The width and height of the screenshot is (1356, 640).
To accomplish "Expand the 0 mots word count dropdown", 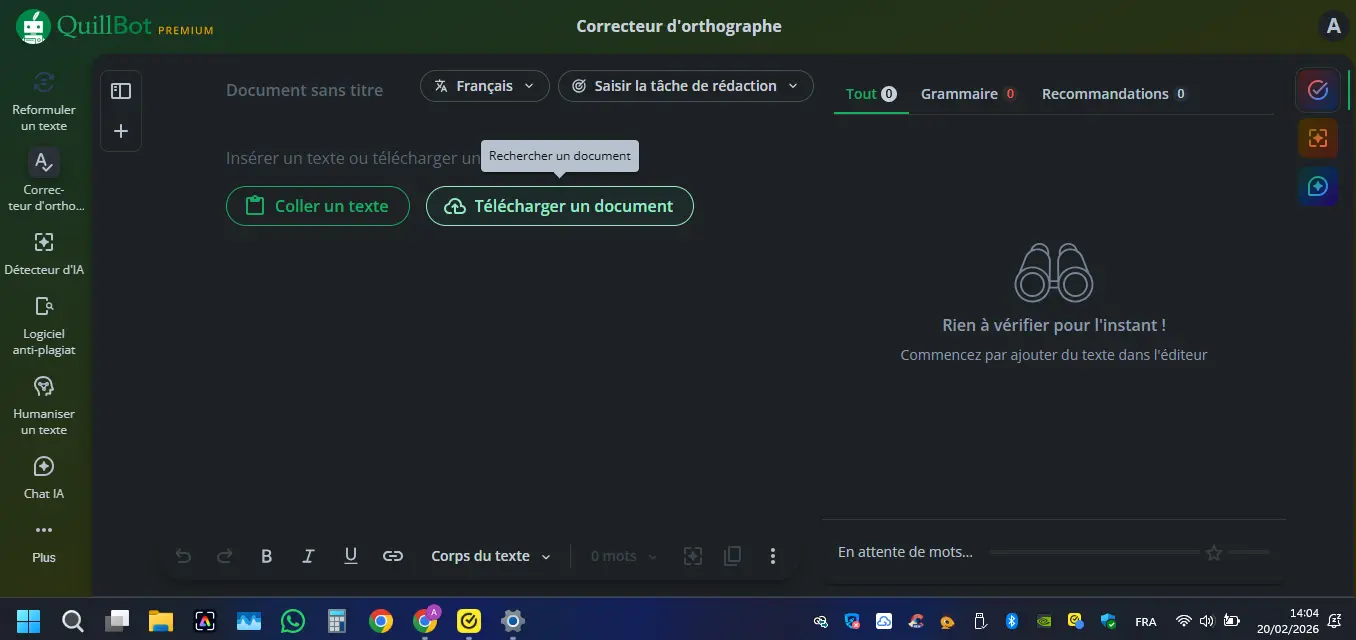I will [624, 556].
